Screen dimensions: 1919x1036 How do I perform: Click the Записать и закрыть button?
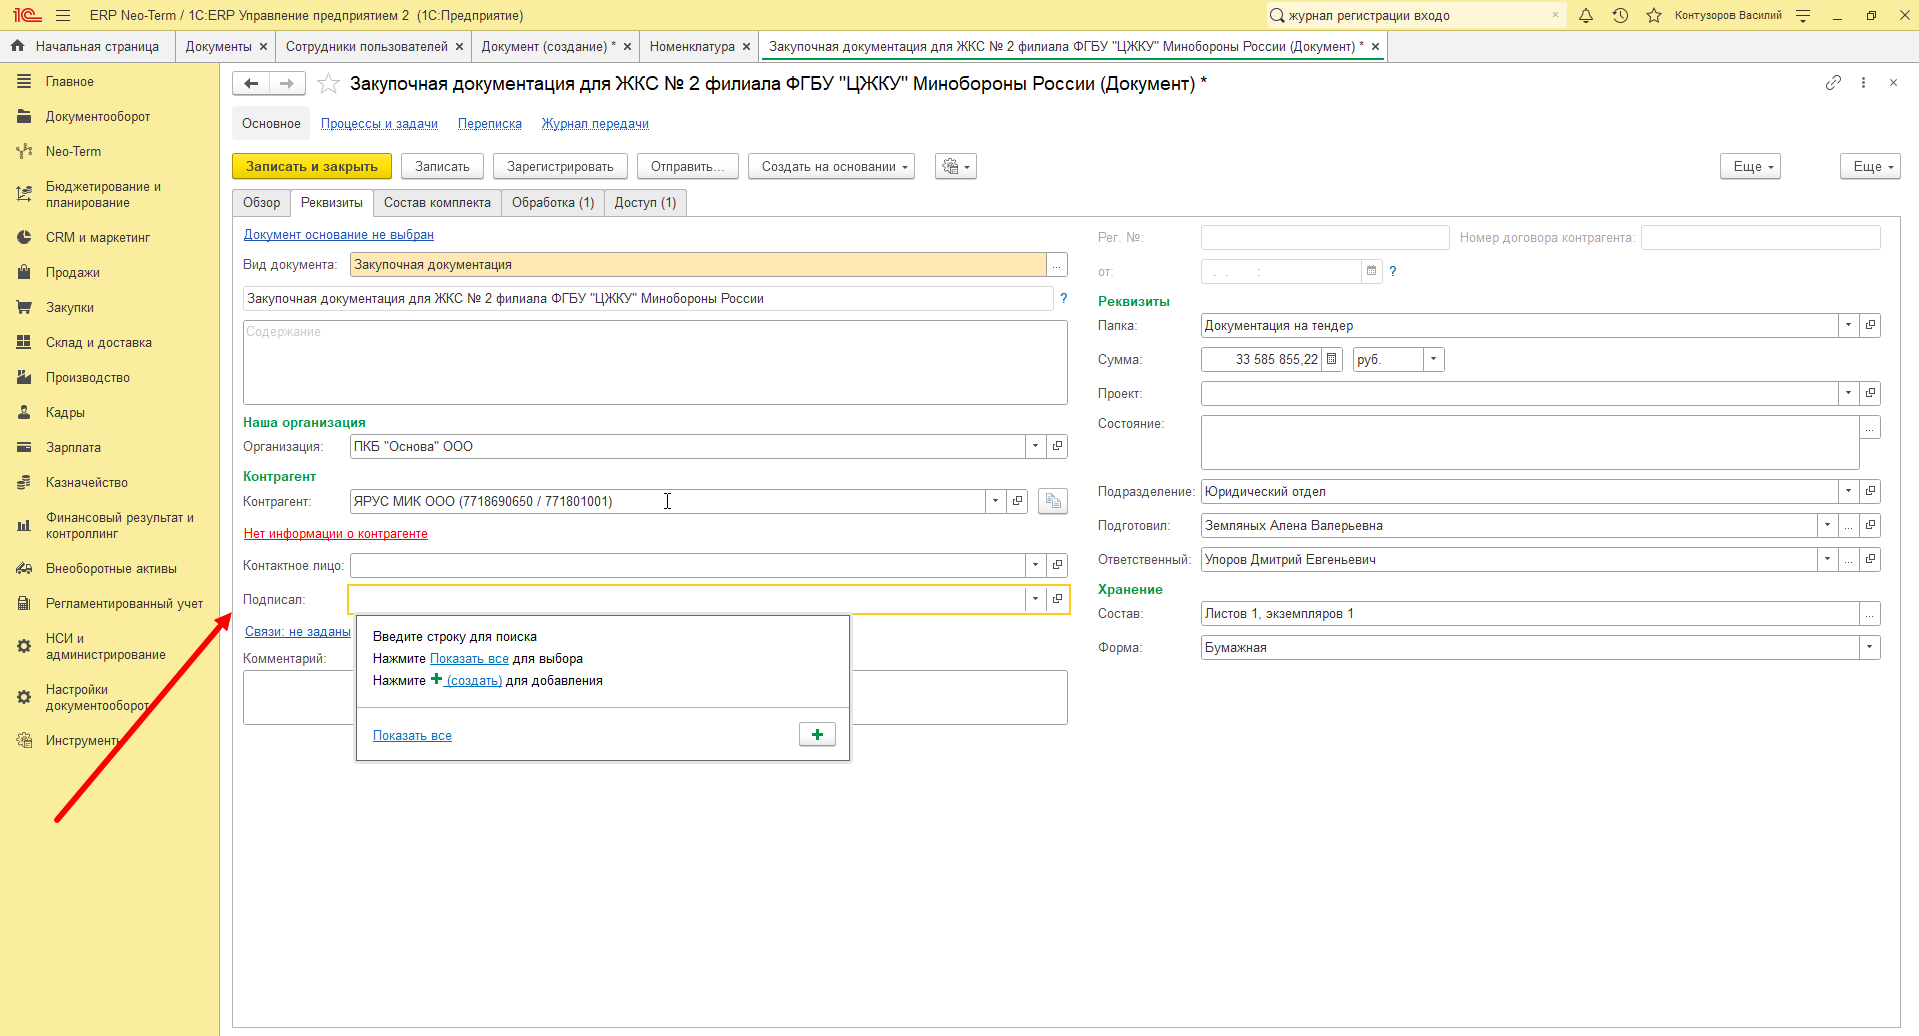click(312, 167)
